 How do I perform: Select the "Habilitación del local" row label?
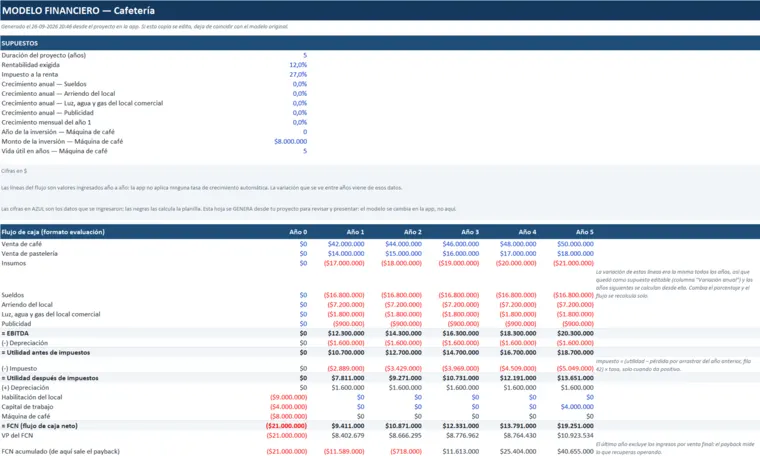32,397
